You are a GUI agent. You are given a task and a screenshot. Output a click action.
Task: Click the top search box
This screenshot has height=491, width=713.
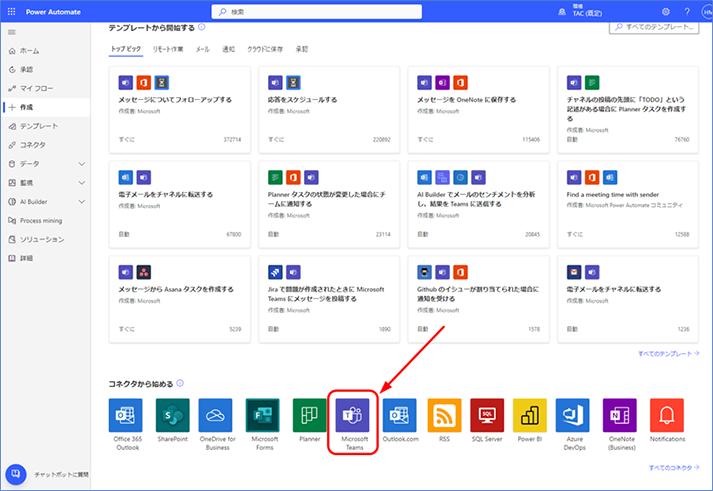click(x=316, y=12)
